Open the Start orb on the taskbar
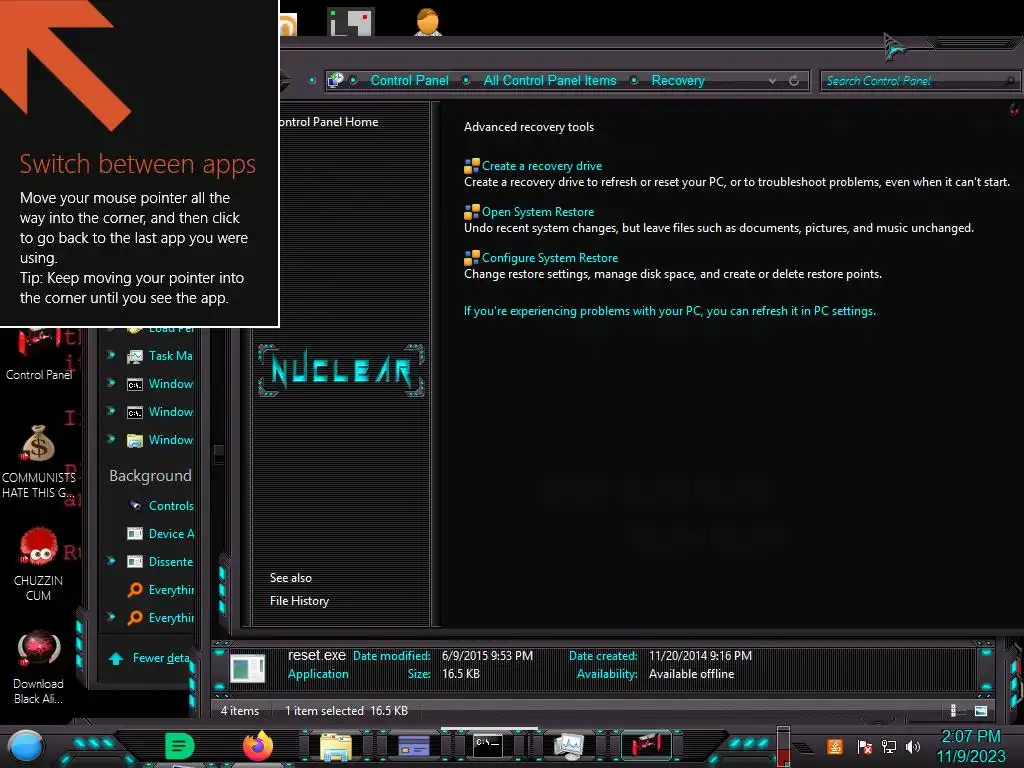The image size is (1024, 768). tap(25, 746)
